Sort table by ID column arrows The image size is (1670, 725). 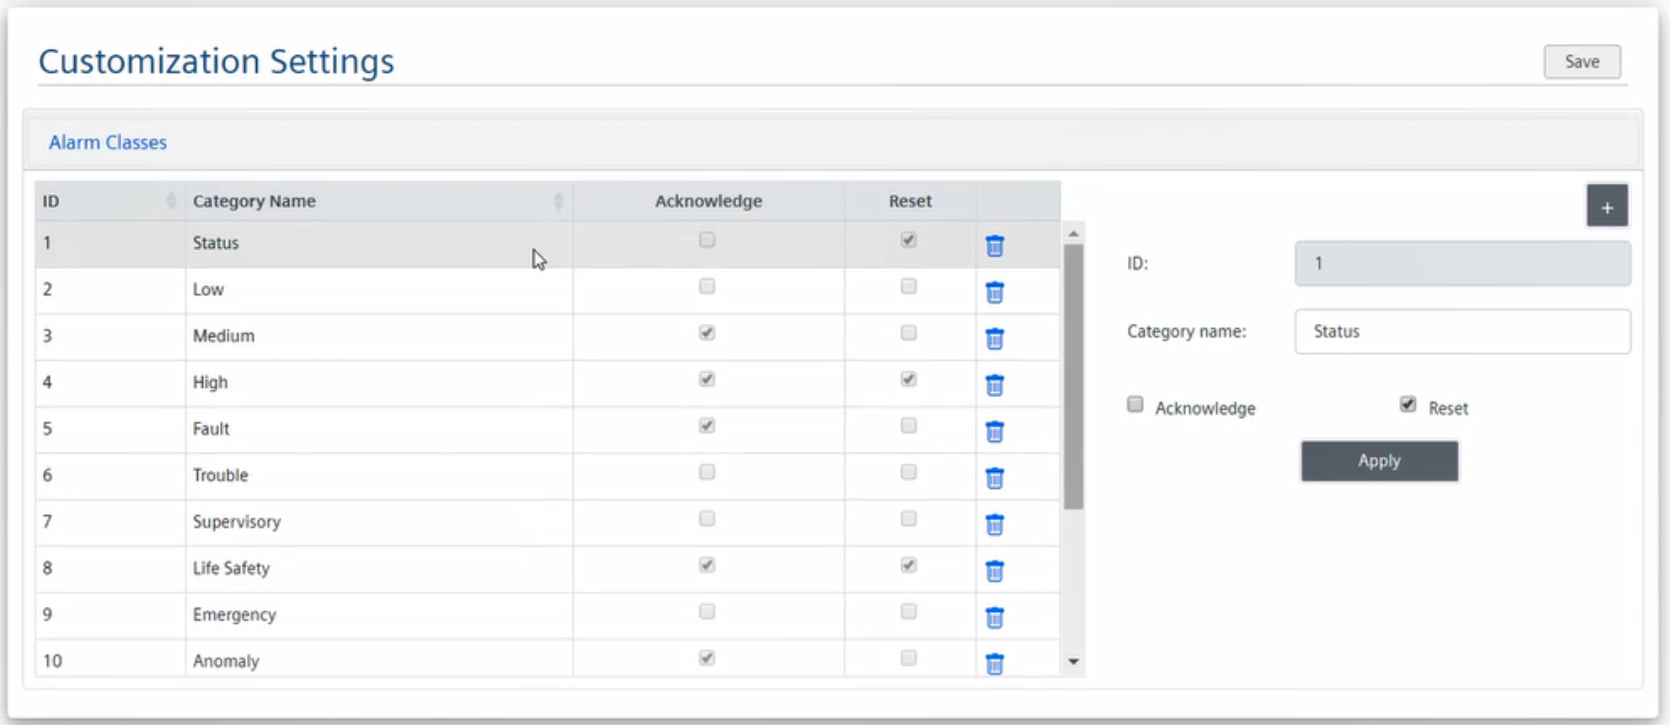(x=171, y=201)
